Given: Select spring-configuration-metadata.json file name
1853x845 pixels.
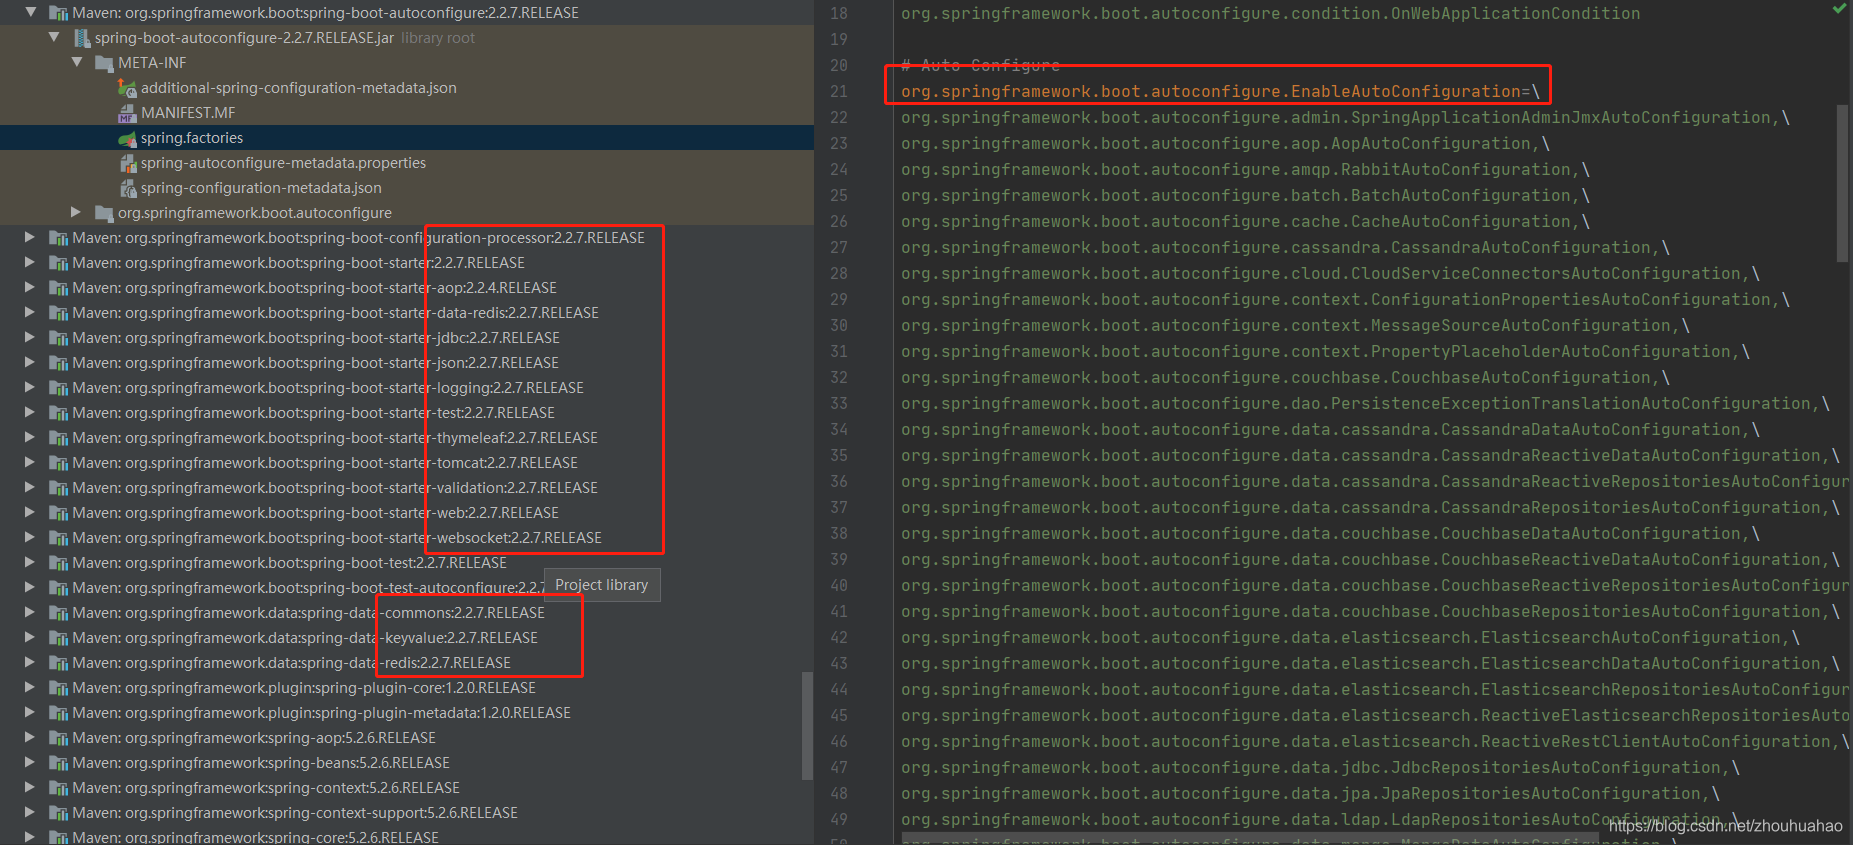Looking at the screenshot, I should pyautogui.click(x=261, y=188).
